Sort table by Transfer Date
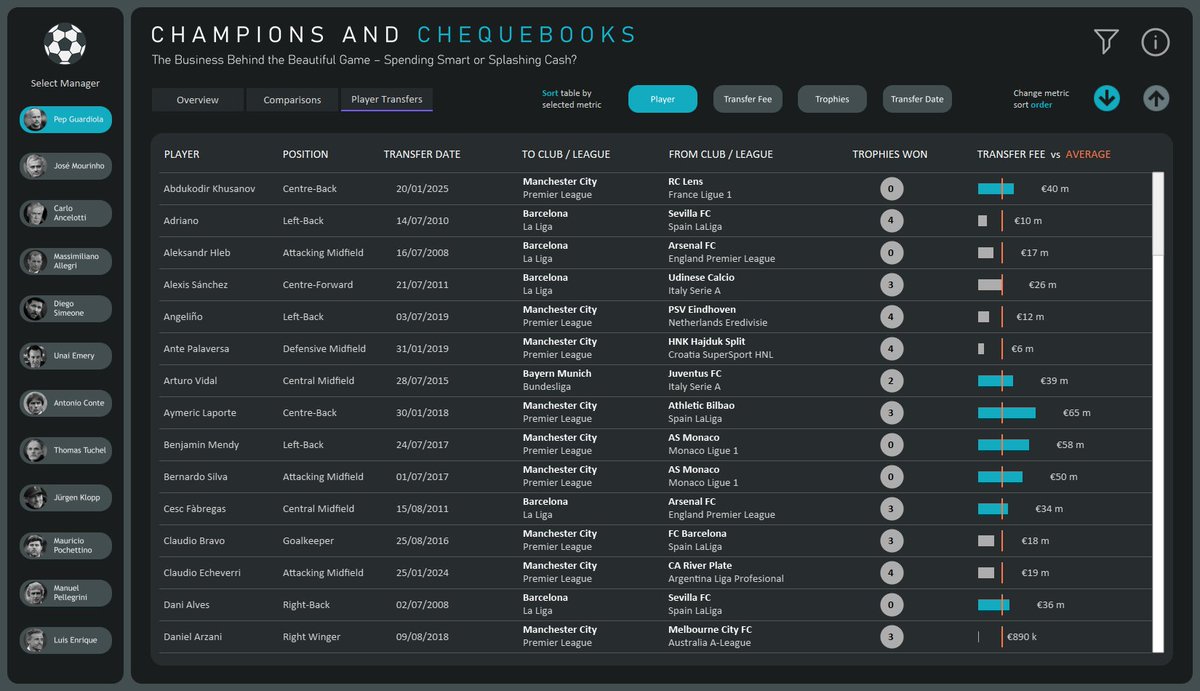Screen dimensions: 1200x691 [917, 99]
